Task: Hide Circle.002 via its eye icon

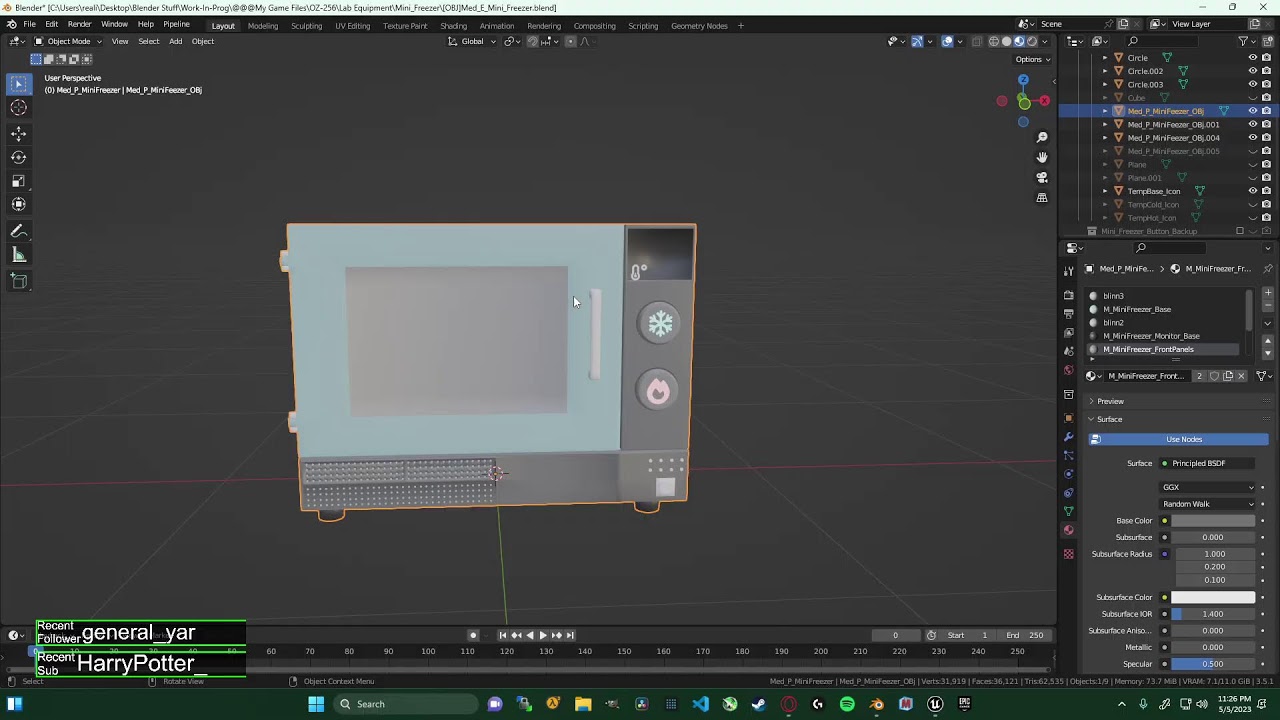Action: [x=1252, y=71]
